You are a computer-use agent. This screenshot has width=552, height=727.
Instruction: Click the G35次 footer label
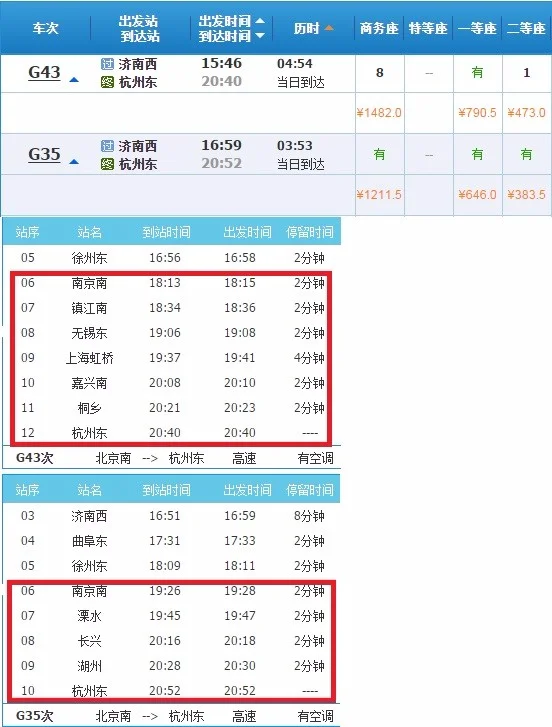(35, 716)
